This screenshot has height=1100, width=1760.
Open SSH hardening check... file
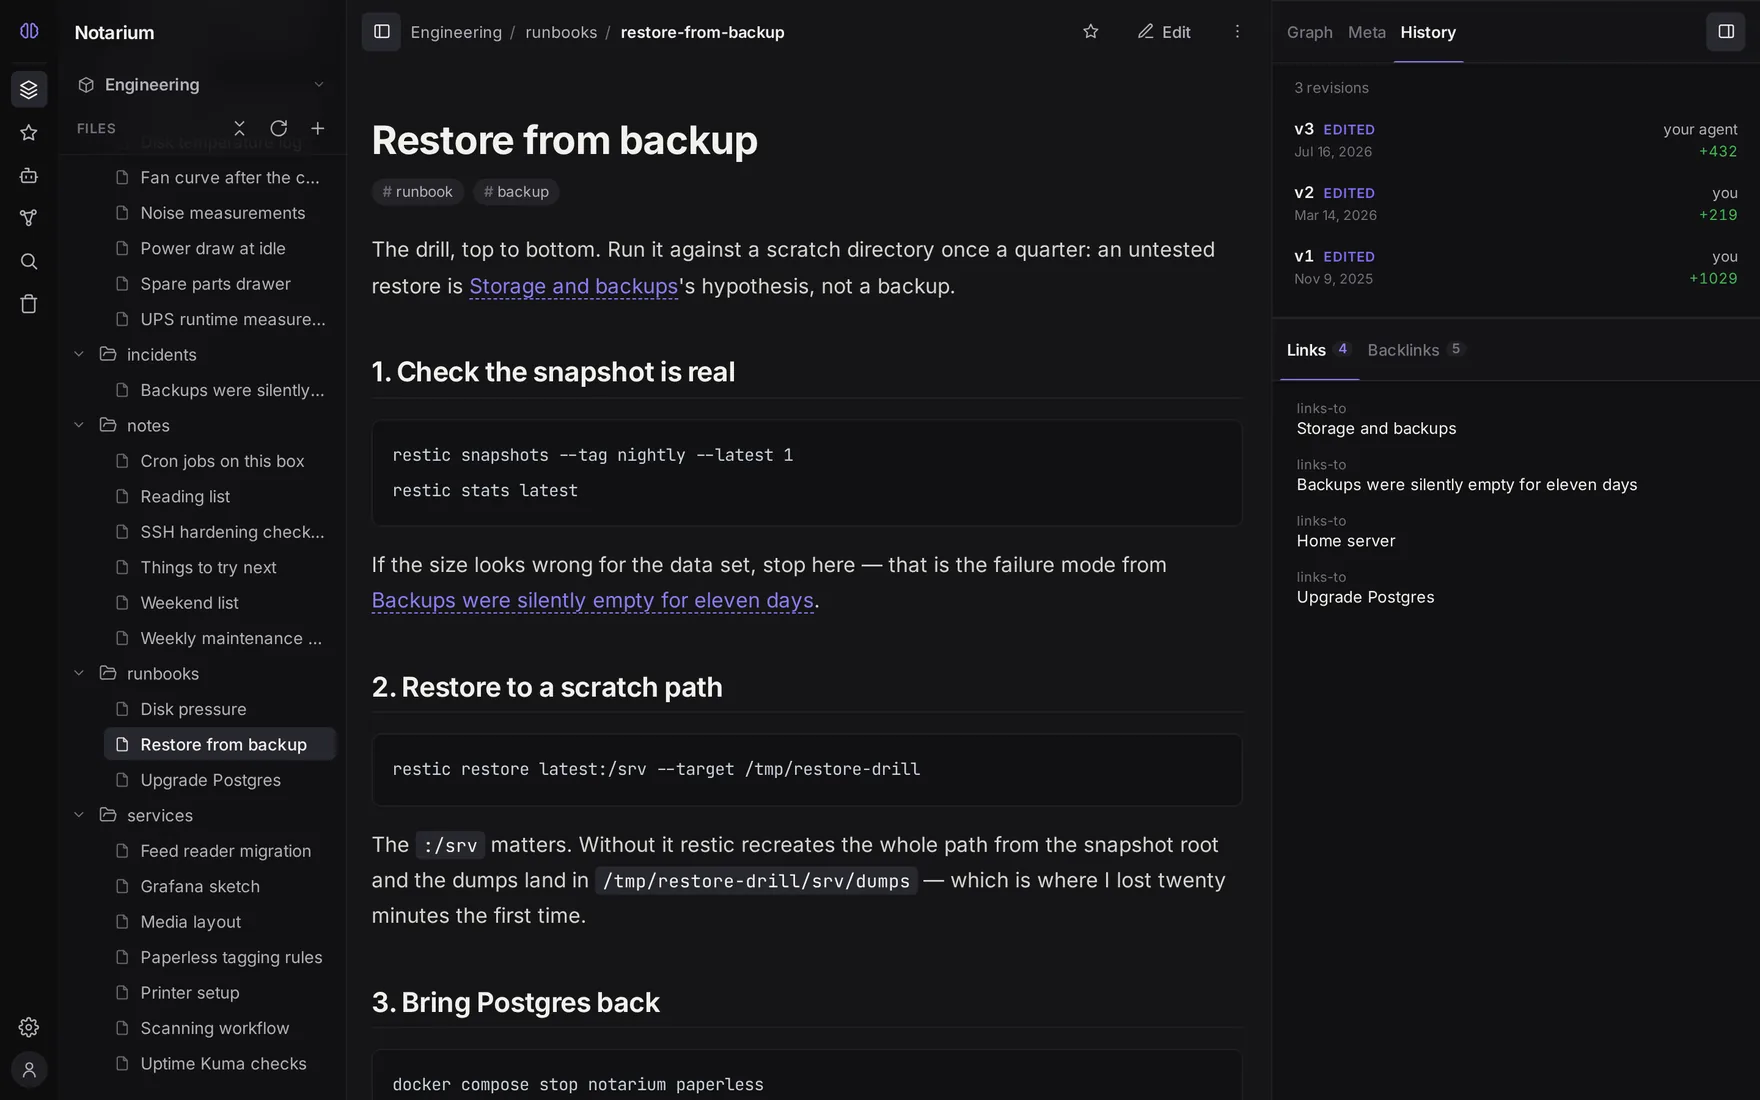pos(220,532)
